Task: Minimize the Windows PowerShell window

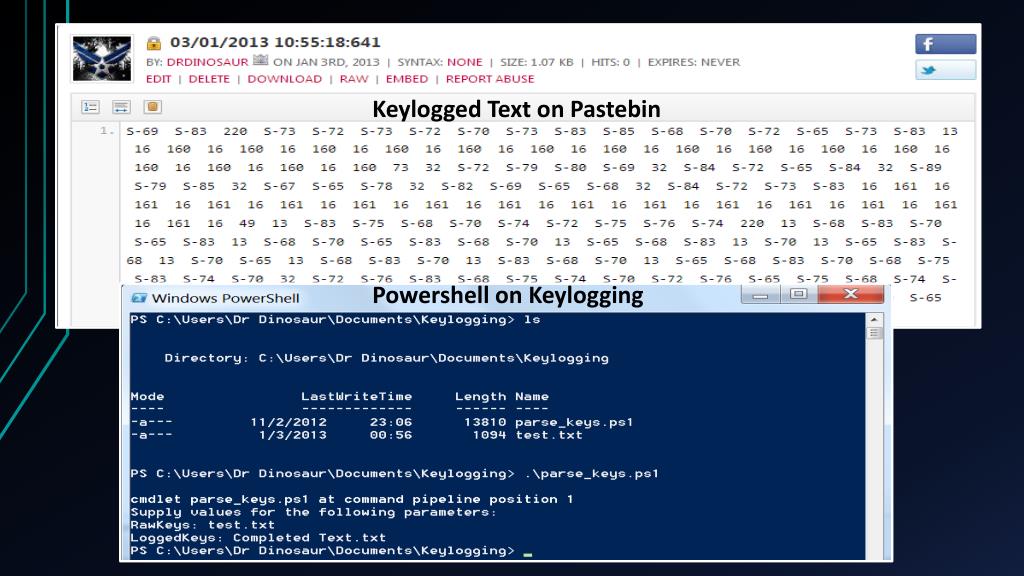Action: coord(760,295)
